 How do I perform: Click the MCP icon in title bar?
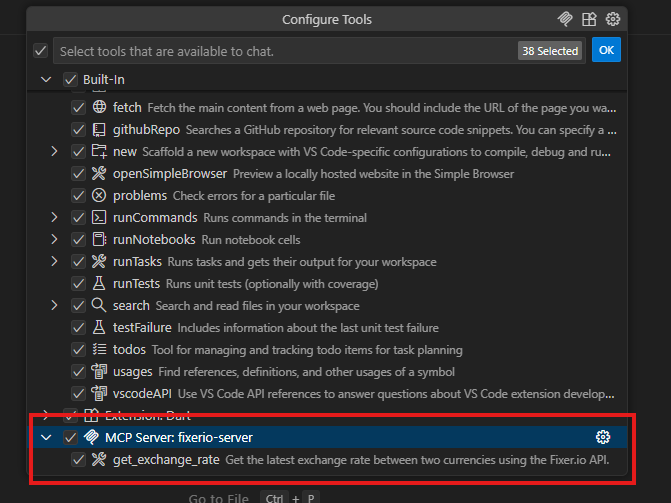[565, 19]
